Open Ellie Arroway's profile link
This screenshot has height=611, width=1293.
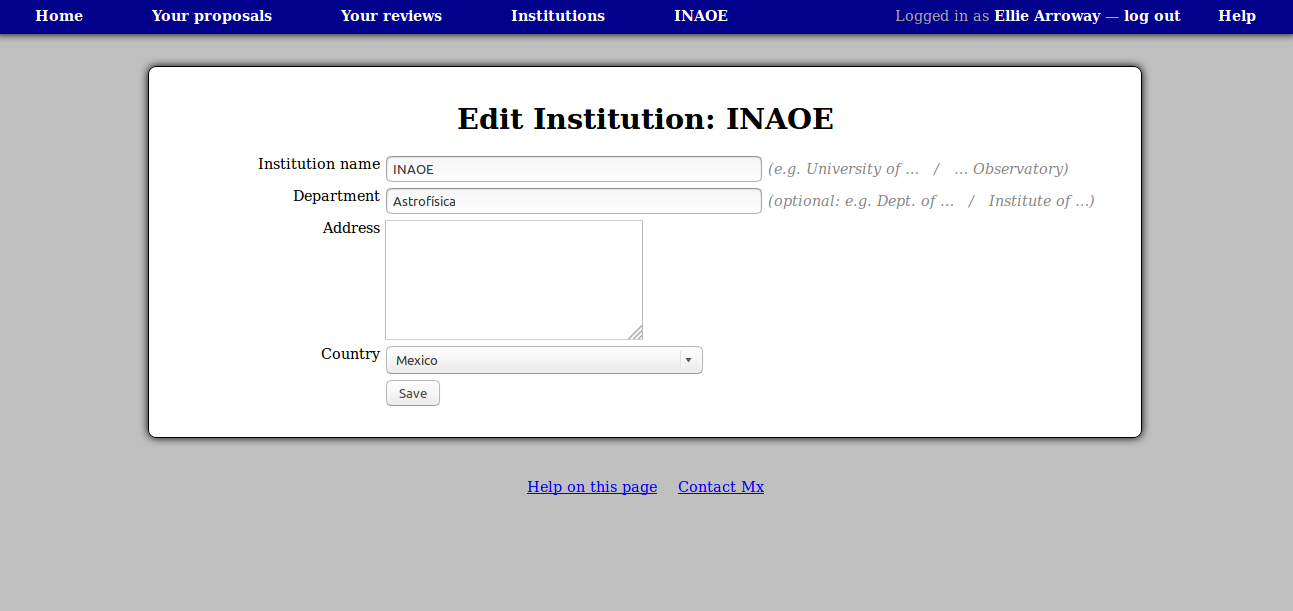coord(1047,16)
